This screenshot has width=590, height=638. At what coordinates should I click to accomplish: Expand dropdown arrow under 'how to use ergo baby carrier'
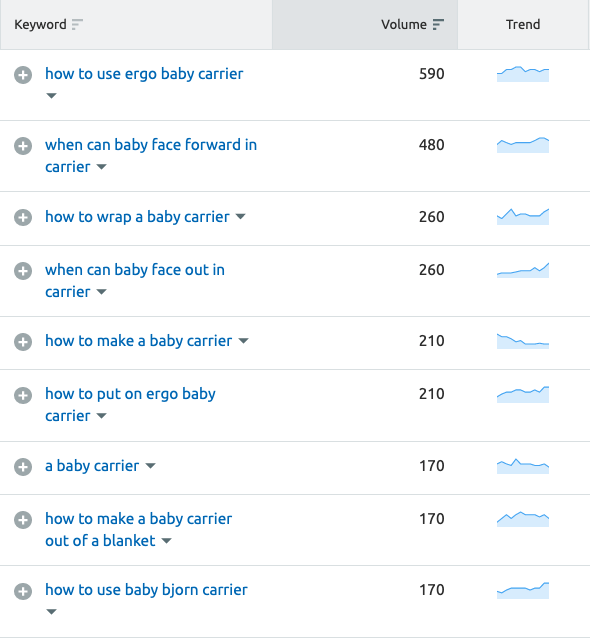coord(51,96)
